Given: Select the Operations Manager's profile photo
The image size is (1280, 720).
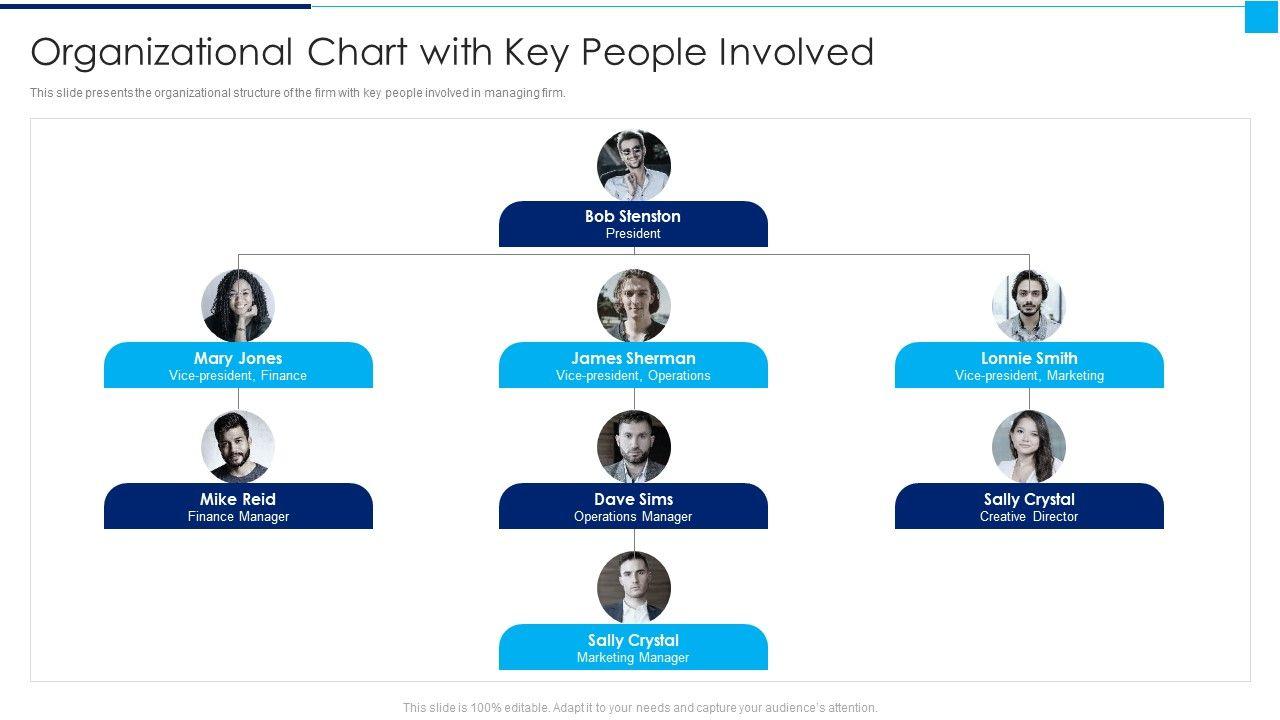Looking at the screenshot, I should coord(634,447).
